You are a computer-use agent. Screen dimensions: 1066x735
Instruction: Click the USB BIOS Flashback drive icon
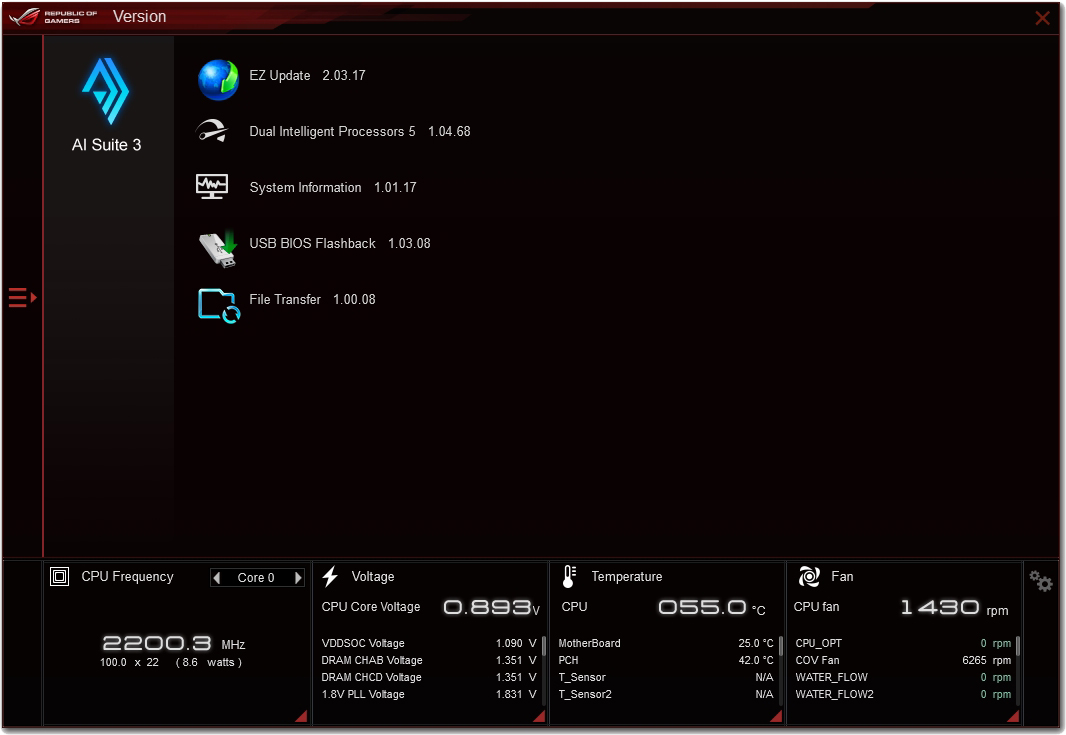[218, 248]
